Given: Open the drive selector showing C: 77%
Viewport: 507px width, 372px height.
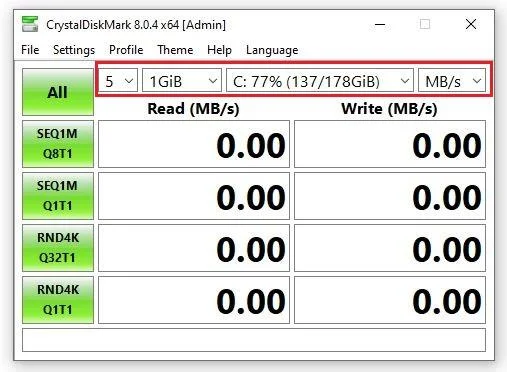Looking at the screenshot, I should (320, 80).
